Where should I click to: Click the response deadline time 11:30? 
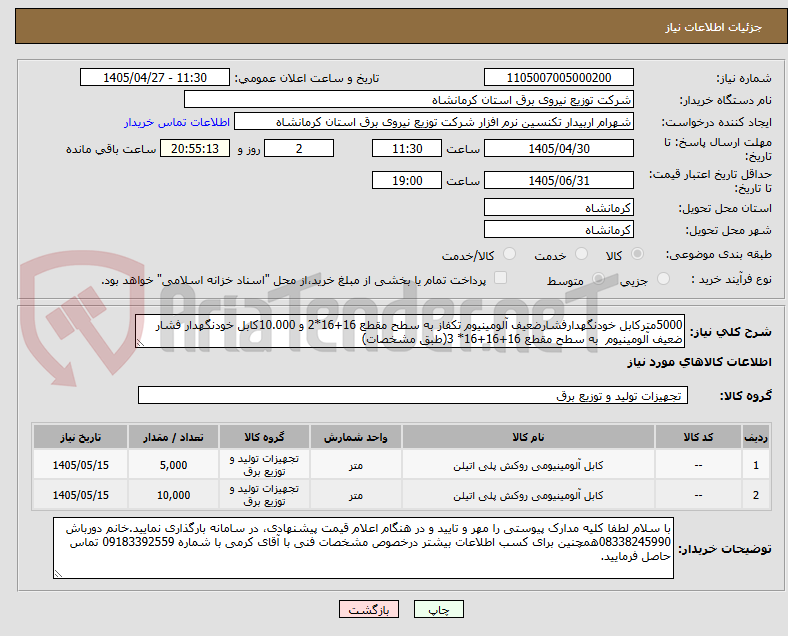pos(407,149)
